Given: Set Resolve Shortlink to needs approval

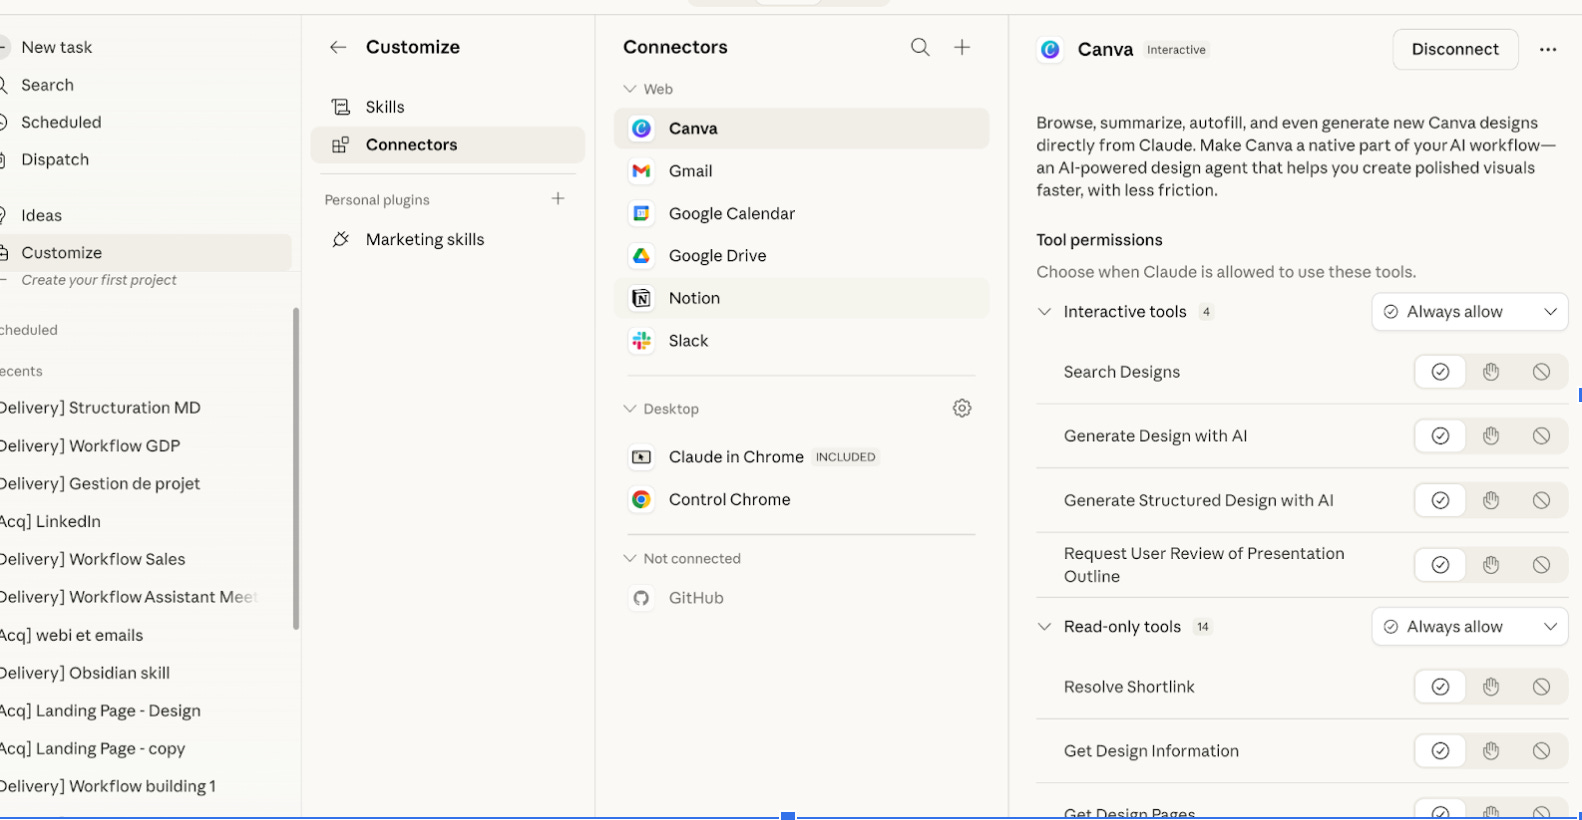Looking at the screenshot, I should (x=1491, y=687).
